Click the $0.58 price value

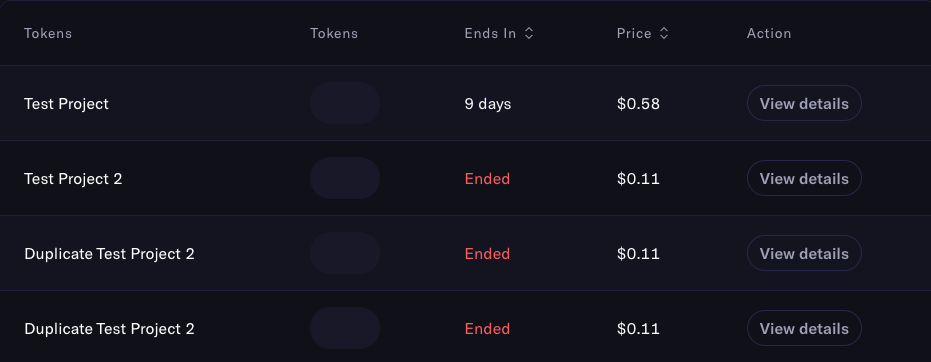(638, 104)
